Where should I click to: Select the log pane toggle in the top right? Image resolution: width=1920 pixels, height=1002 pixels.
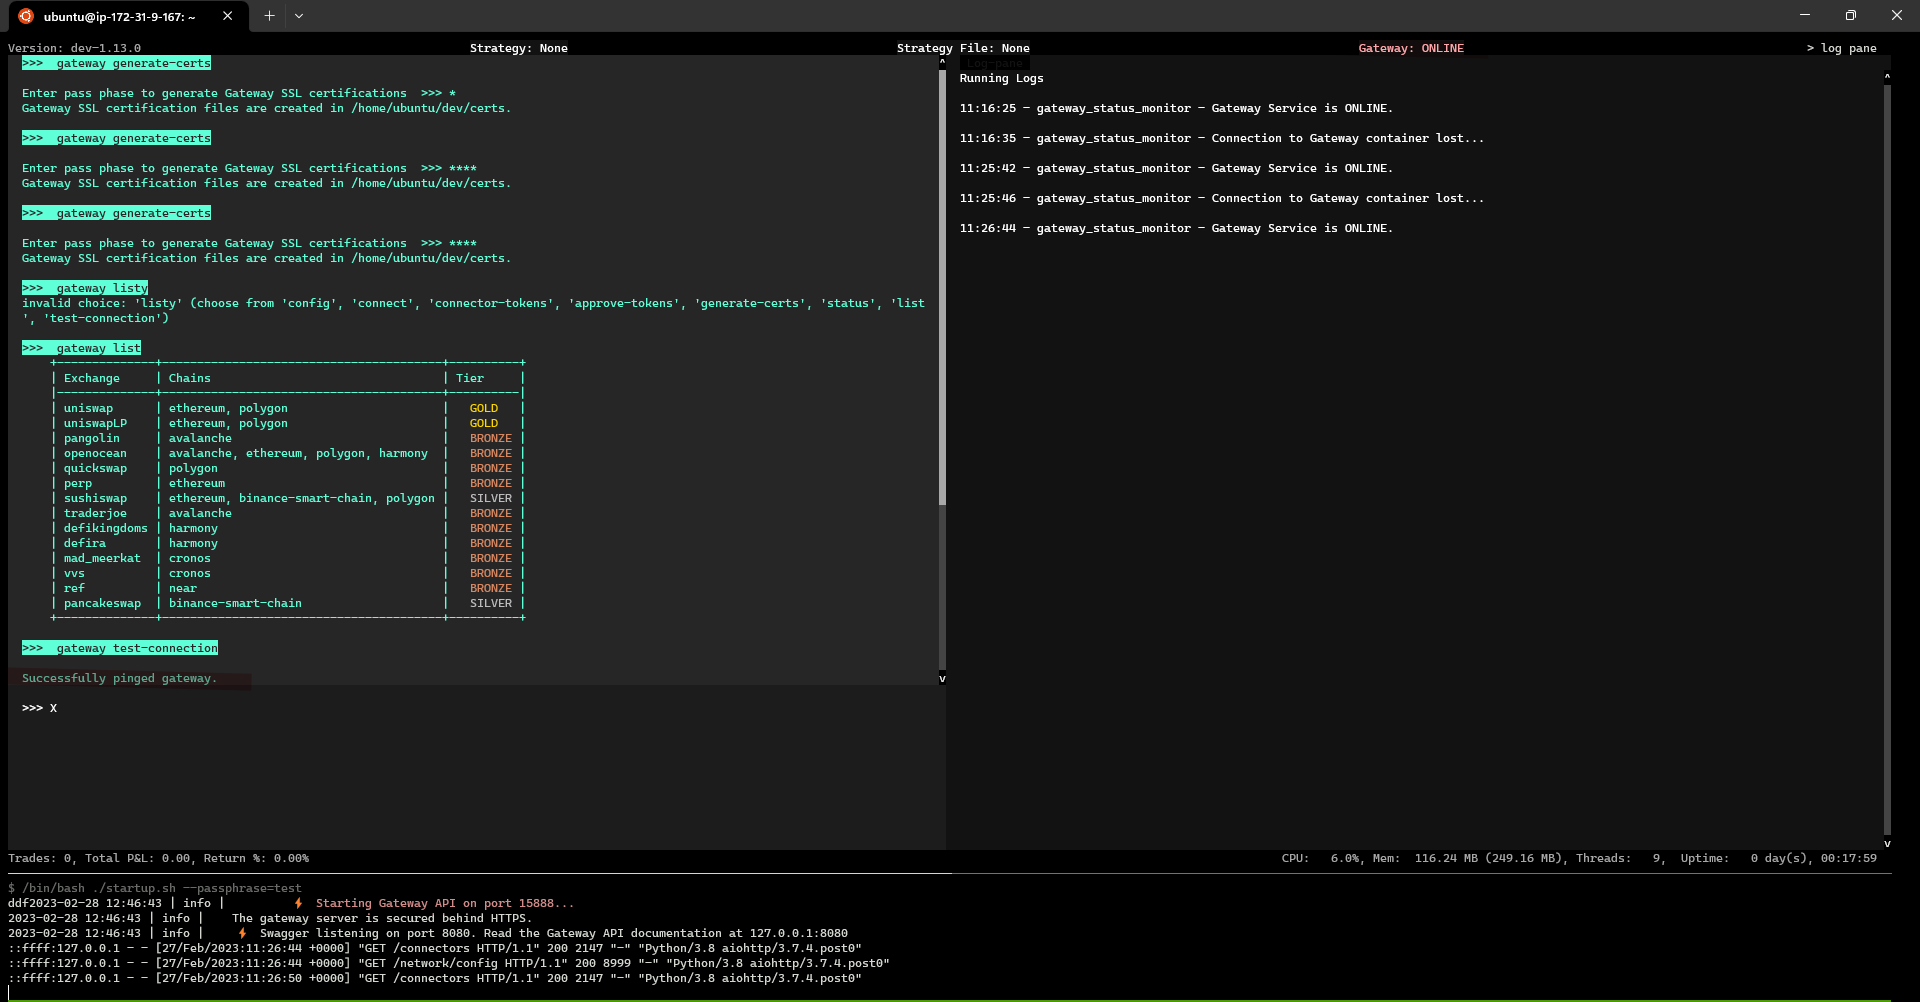point(1843,47)
